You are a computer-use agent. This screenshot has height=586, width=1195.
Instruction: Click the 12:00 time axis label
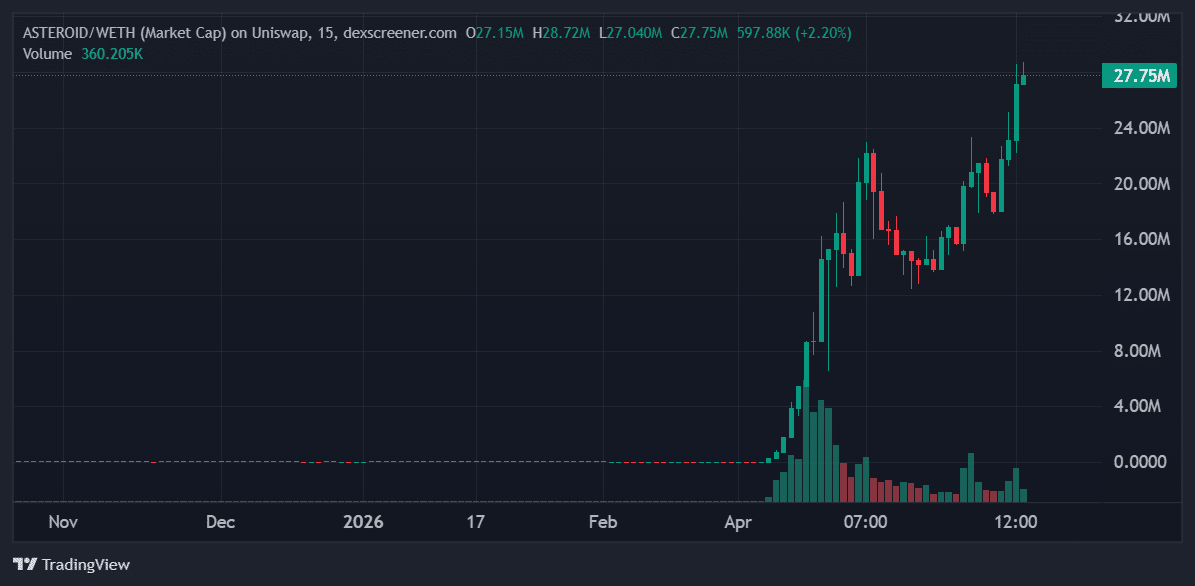(1017, 522)
